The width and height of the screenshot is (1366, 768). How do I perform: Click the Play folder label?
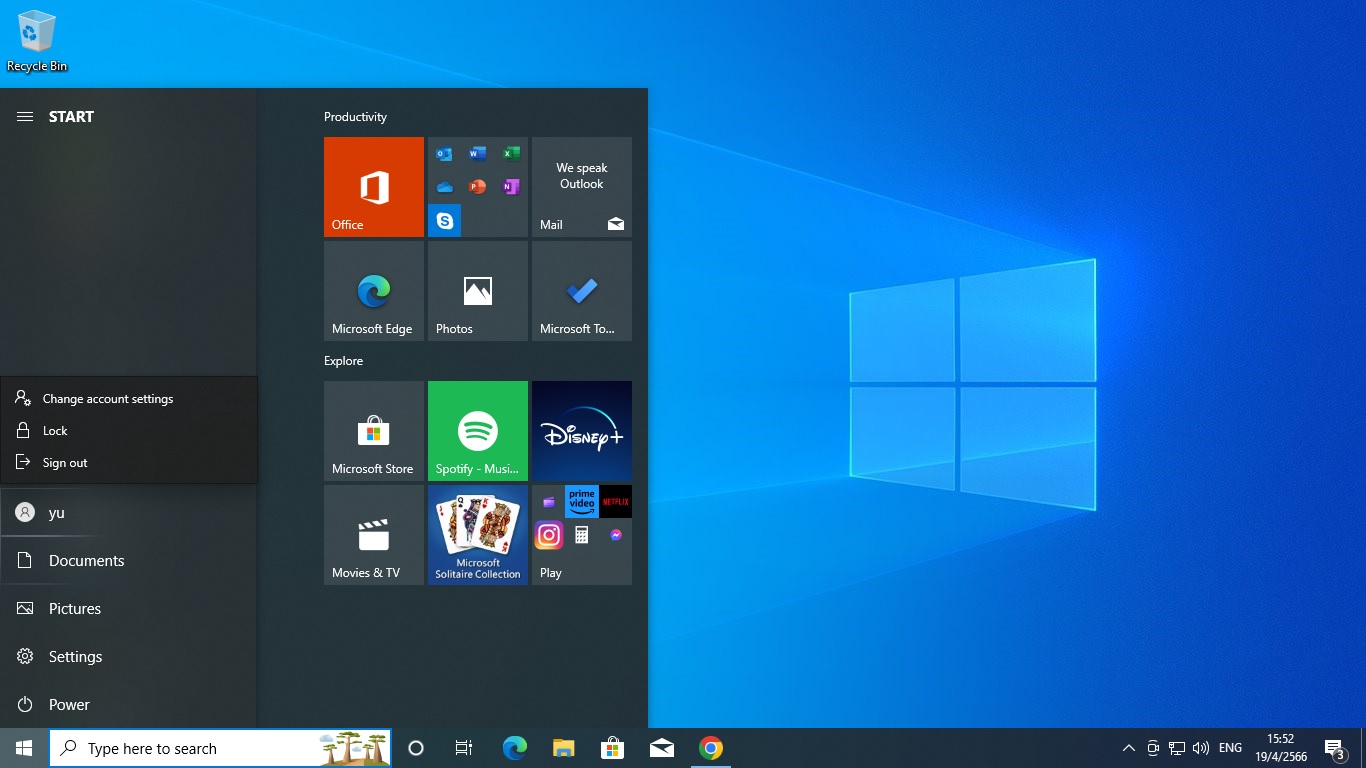click(x=551, y=573)
